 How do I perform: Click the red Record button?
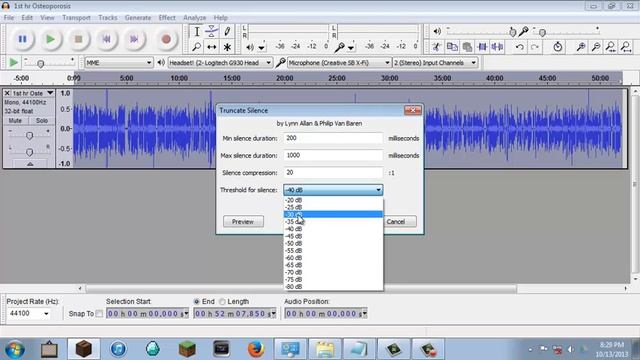(166, 39)
